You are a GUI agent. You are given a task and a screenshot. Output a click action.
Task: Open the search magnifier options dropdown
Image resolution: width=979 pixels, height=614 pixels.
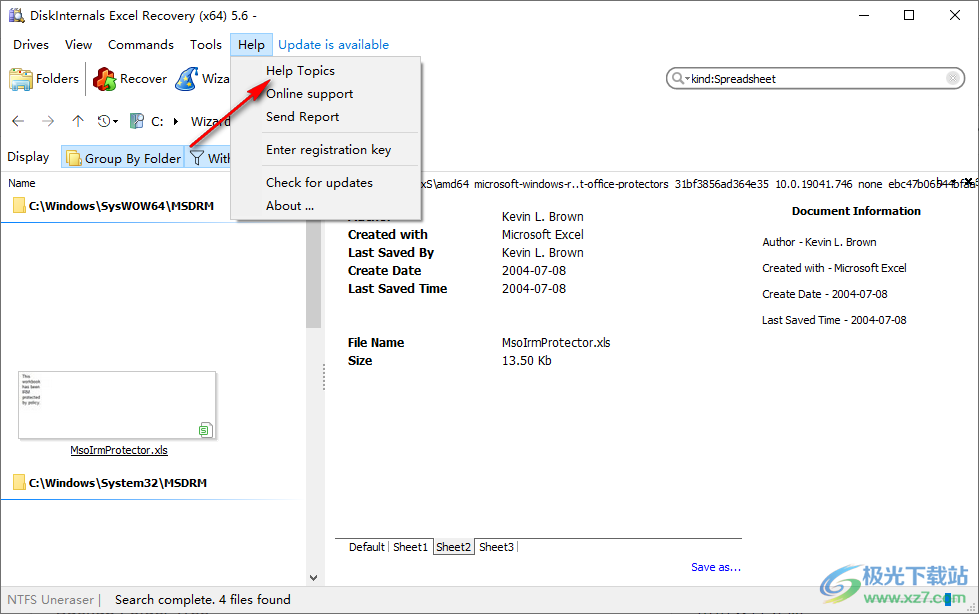(679, 79)
